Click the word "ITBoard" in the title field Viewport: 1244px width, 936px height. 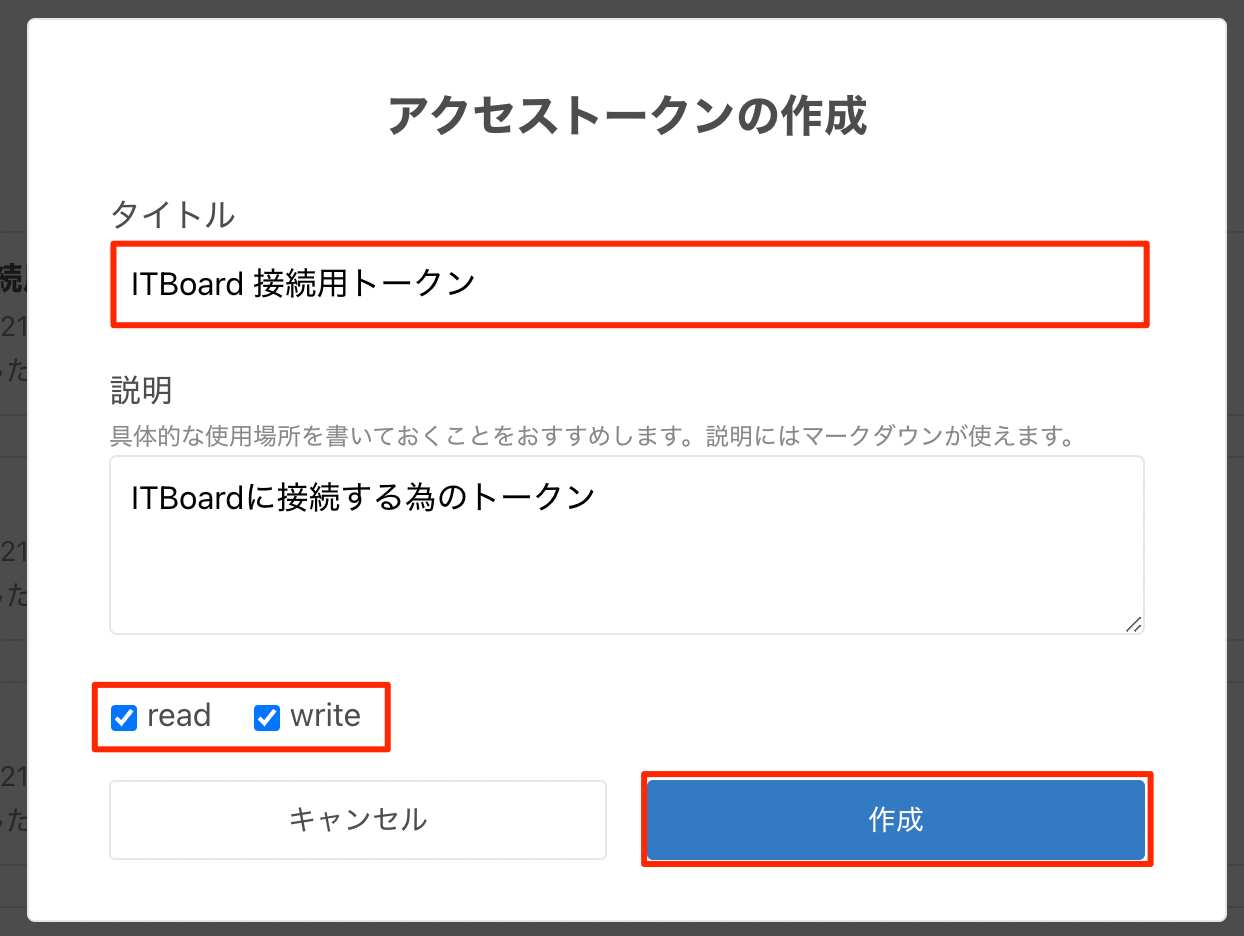pyautogui.click(x=188, y=284)
